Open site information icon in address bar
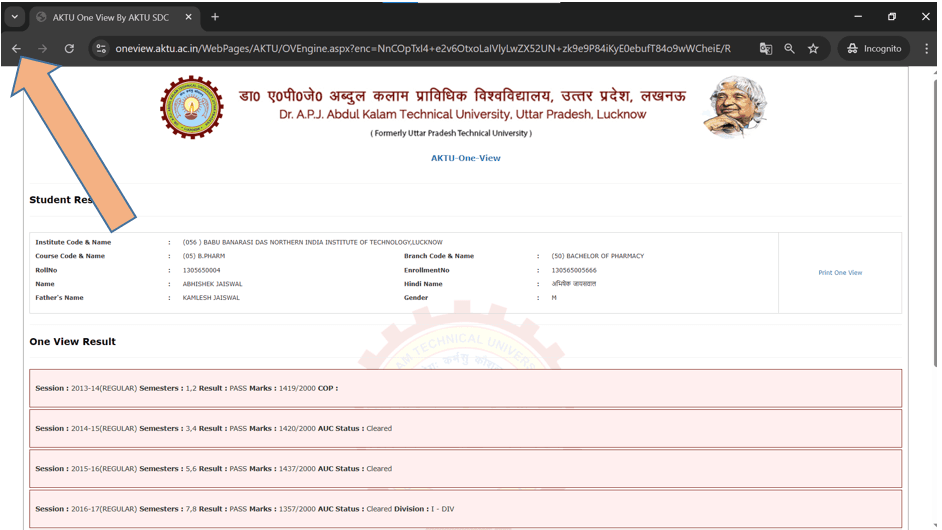 [x=101, y=49]
